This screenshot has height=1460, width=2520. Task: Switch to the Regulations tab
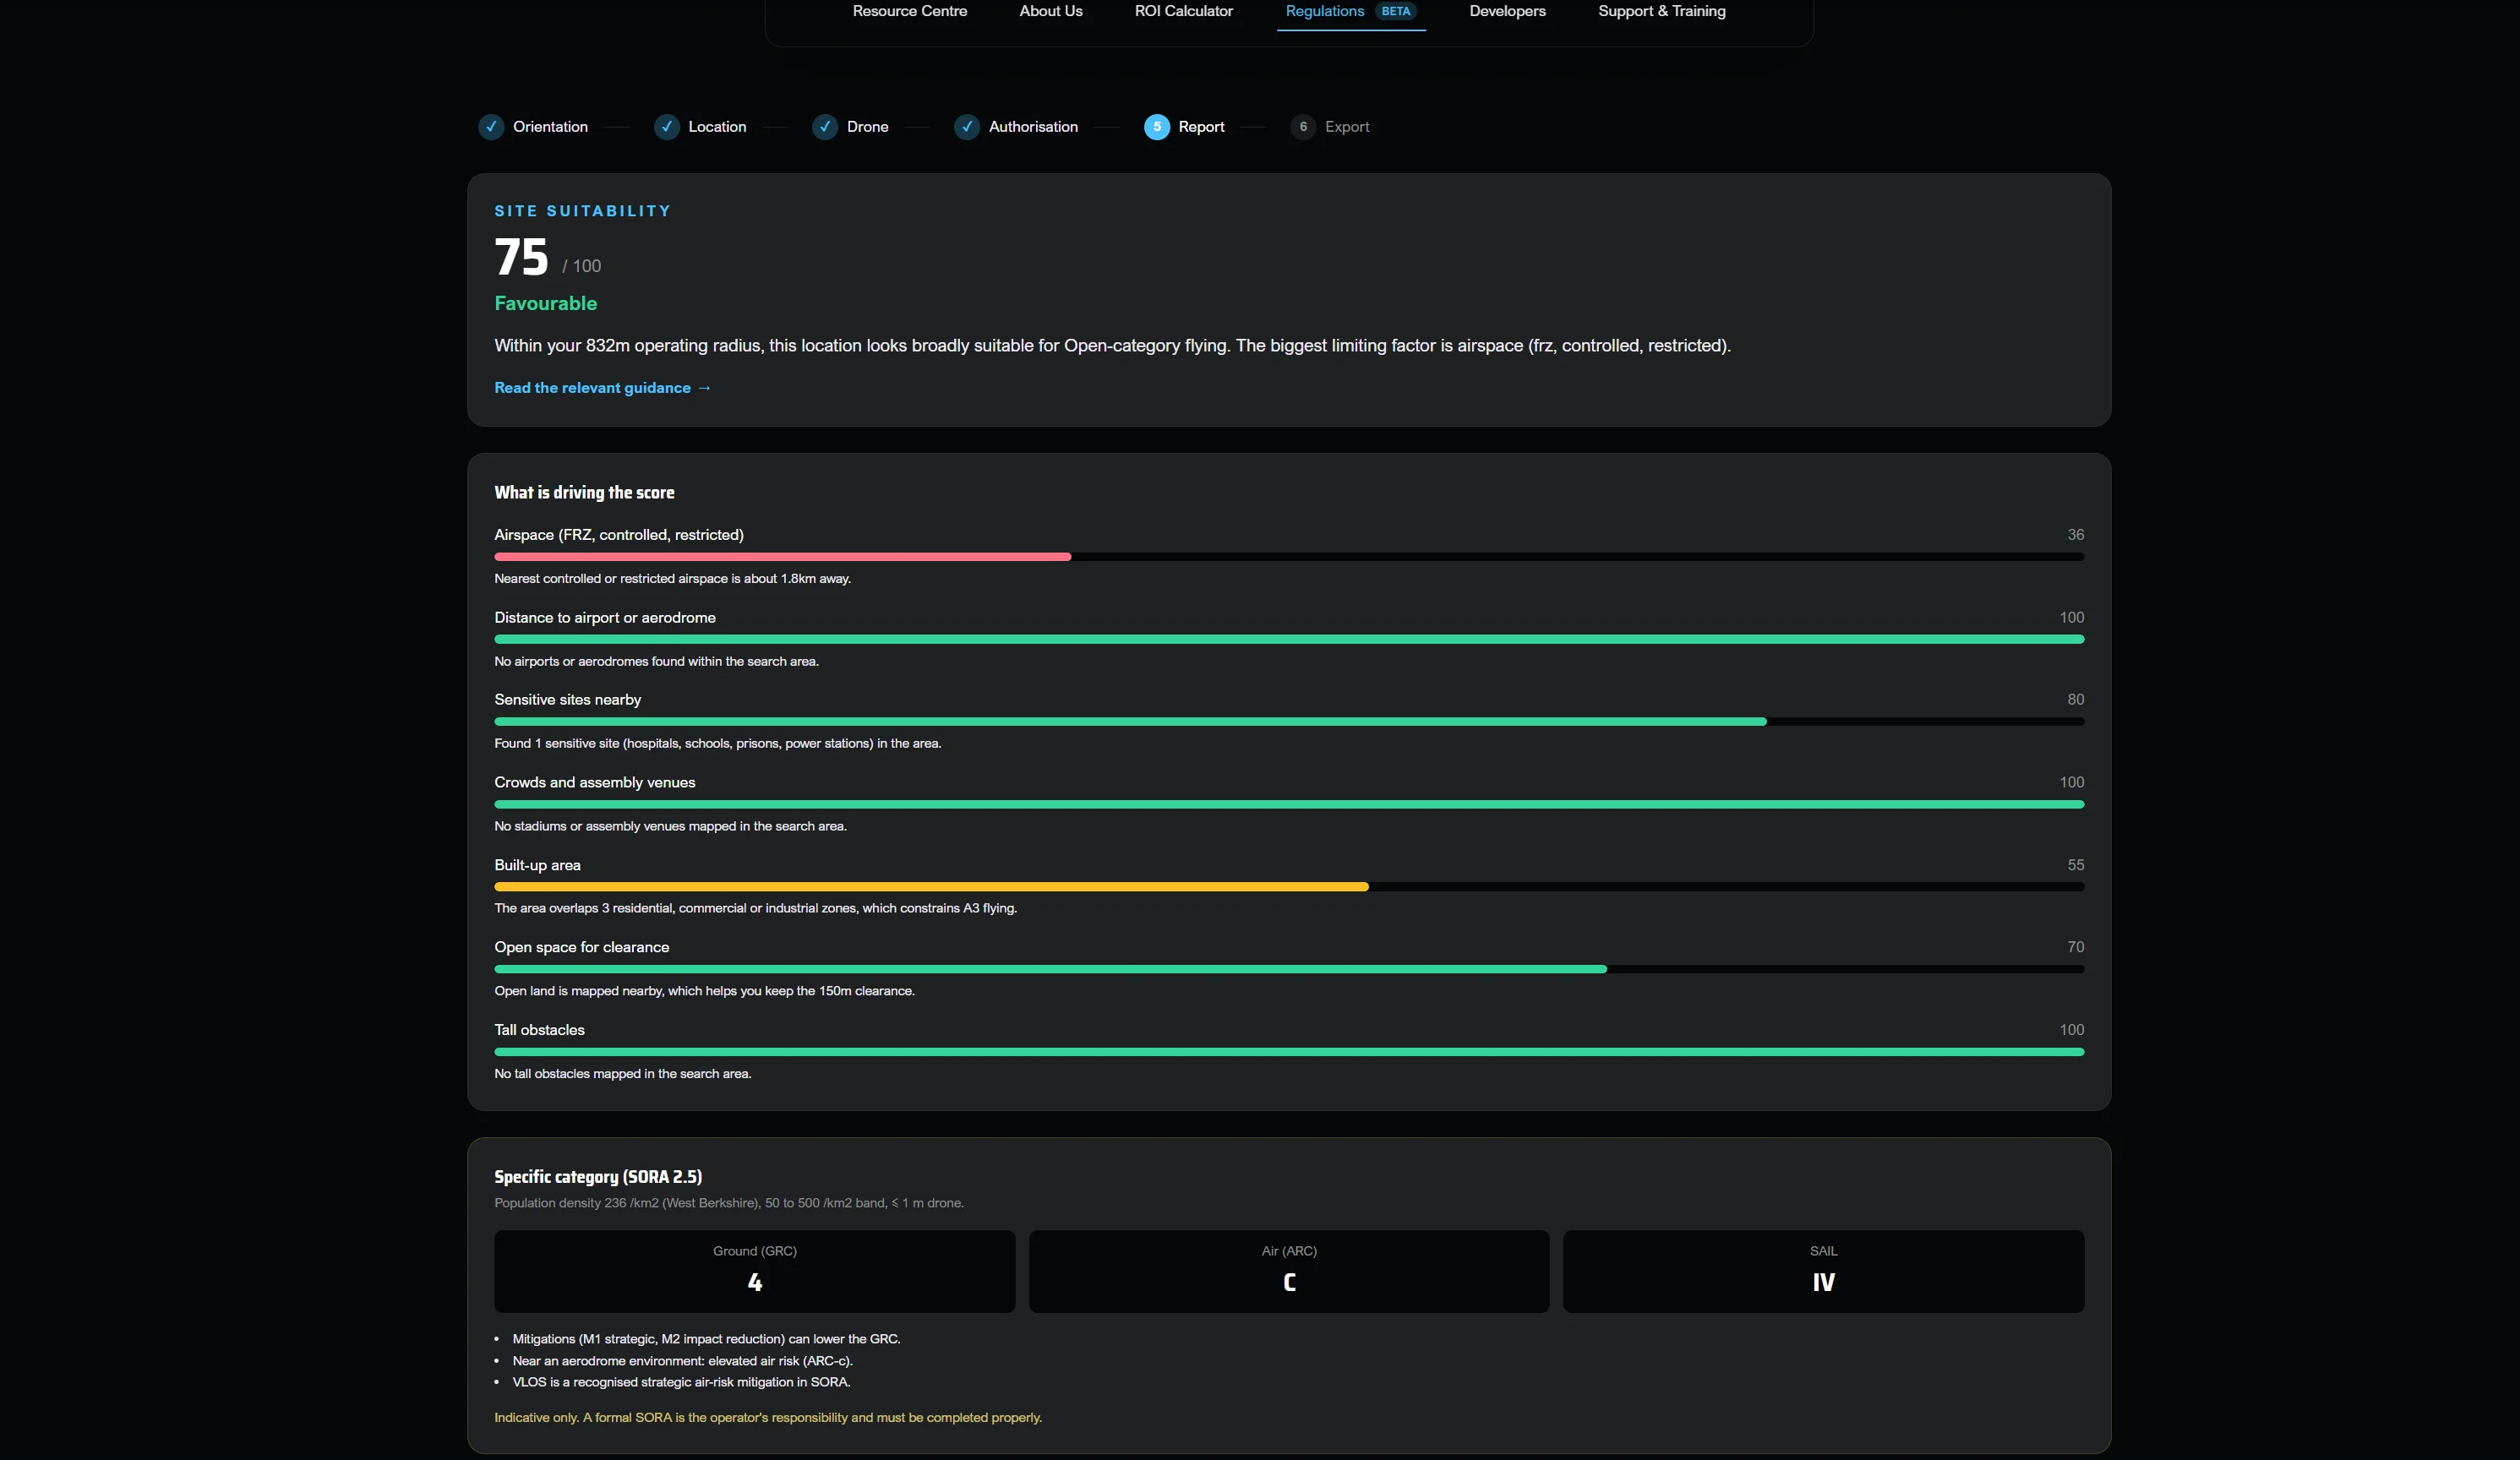(1324, 11)
